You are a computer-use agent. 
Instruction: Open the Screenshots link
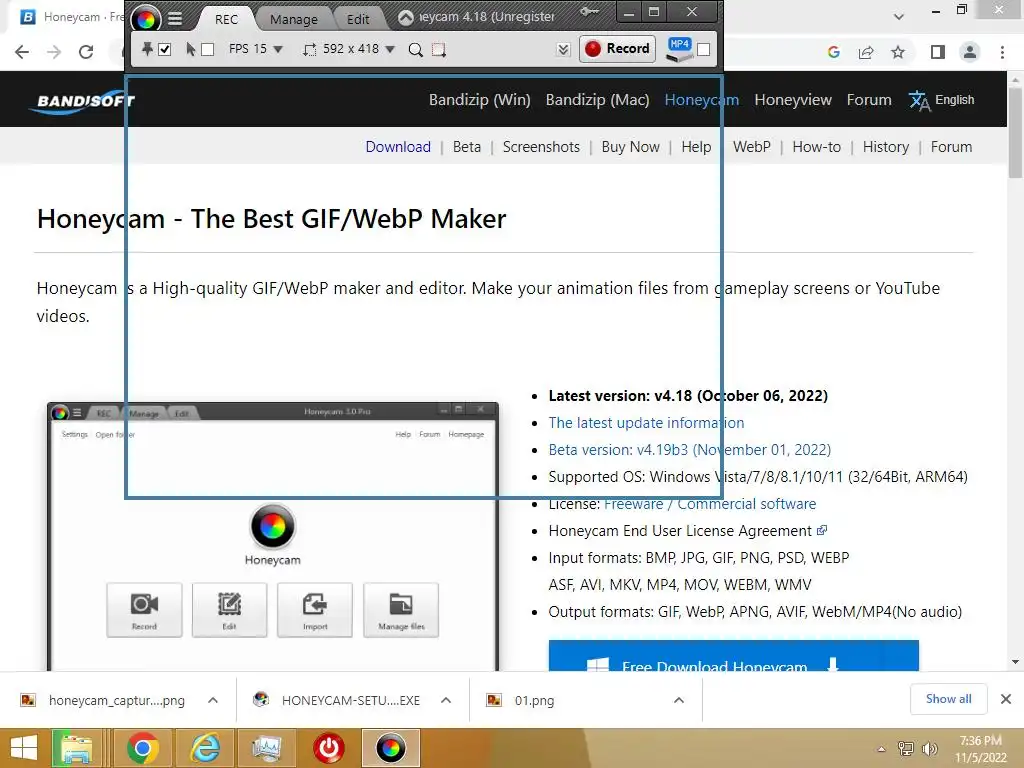coord(541,147)
